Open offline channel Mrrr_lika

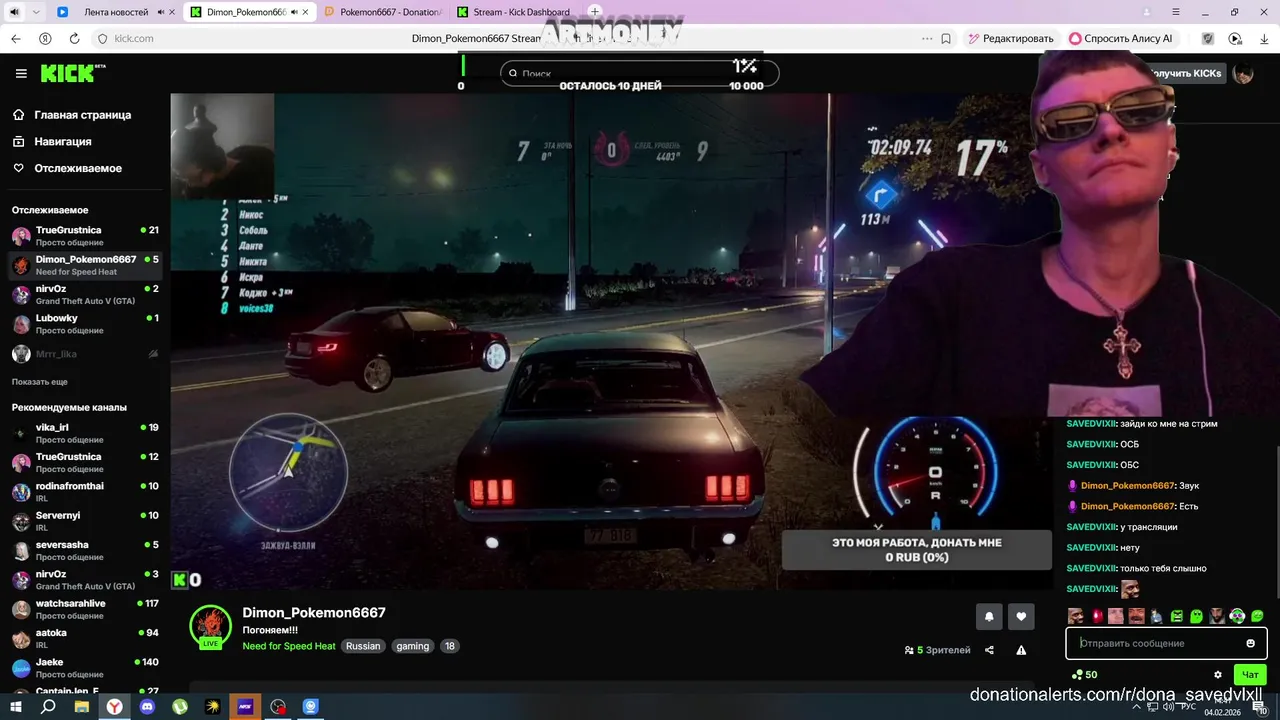click(85, 354)
